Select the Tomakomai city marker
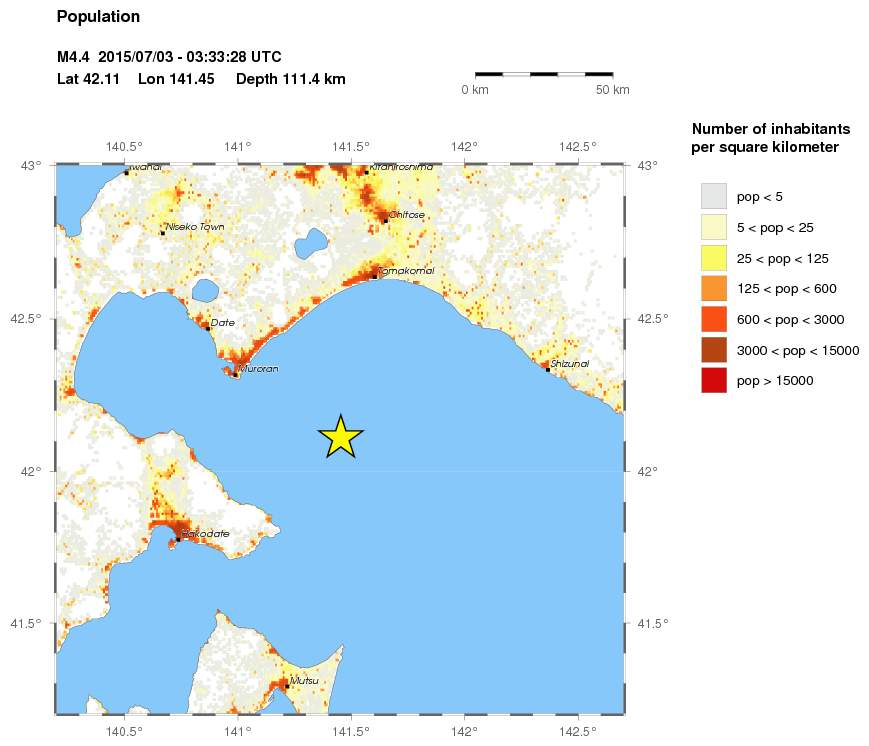This screenshot has height=746, width=869. pyautogui.click(x=374, y=276)
